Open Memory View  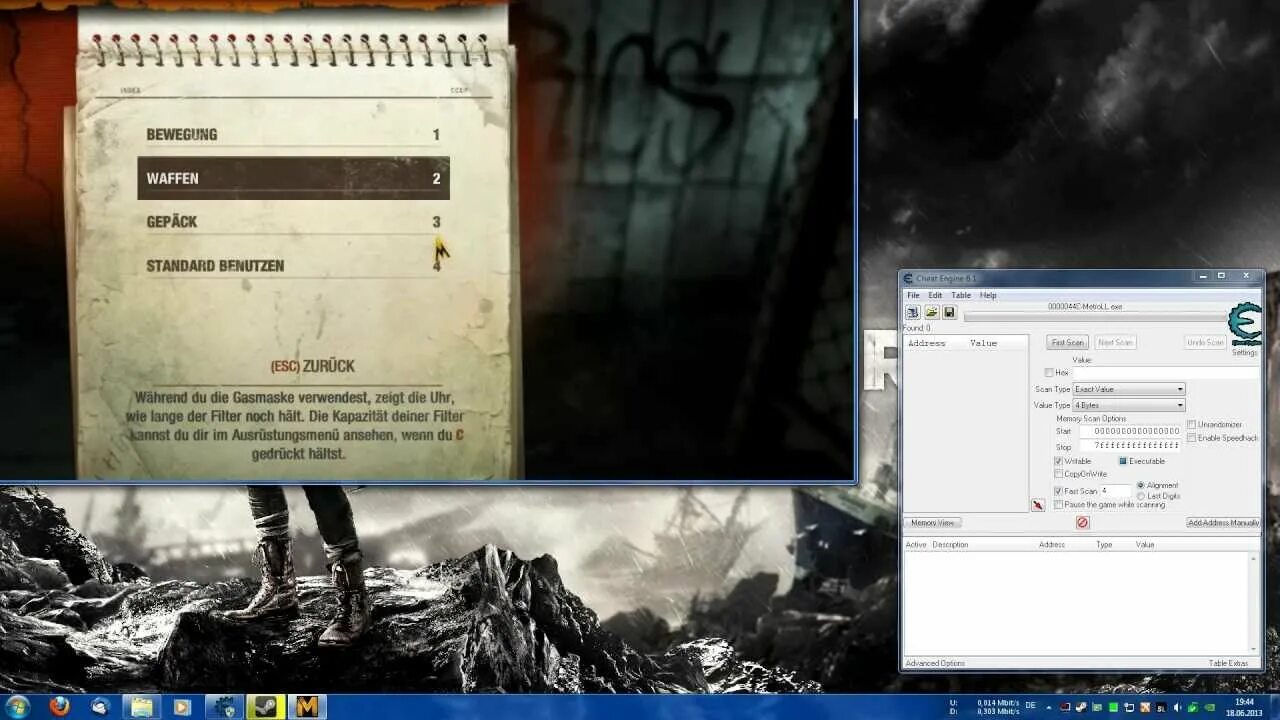(932, 523)
